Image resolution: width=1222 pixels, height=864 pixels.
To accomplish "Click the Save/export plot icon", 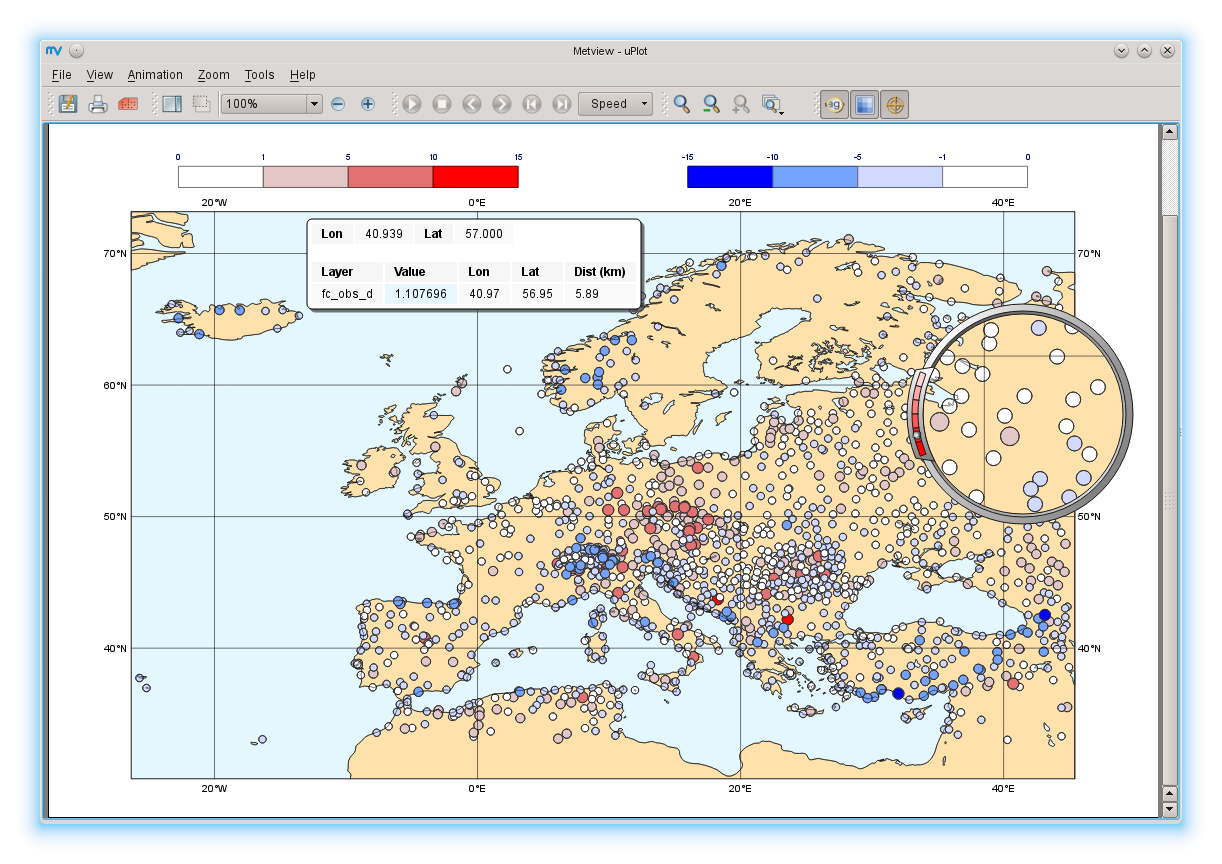I will tap(68, 103).
